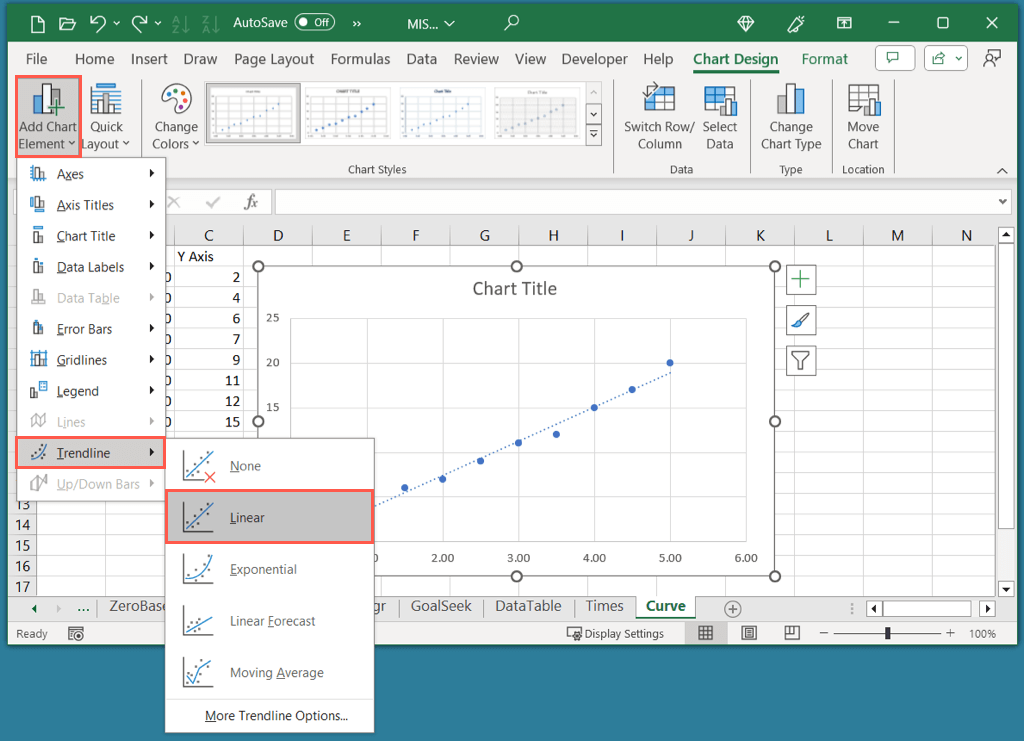Click the pen drawing icon in title bar
The image size is (1024, 741).
pyautogui.click(x=795, y=24)
